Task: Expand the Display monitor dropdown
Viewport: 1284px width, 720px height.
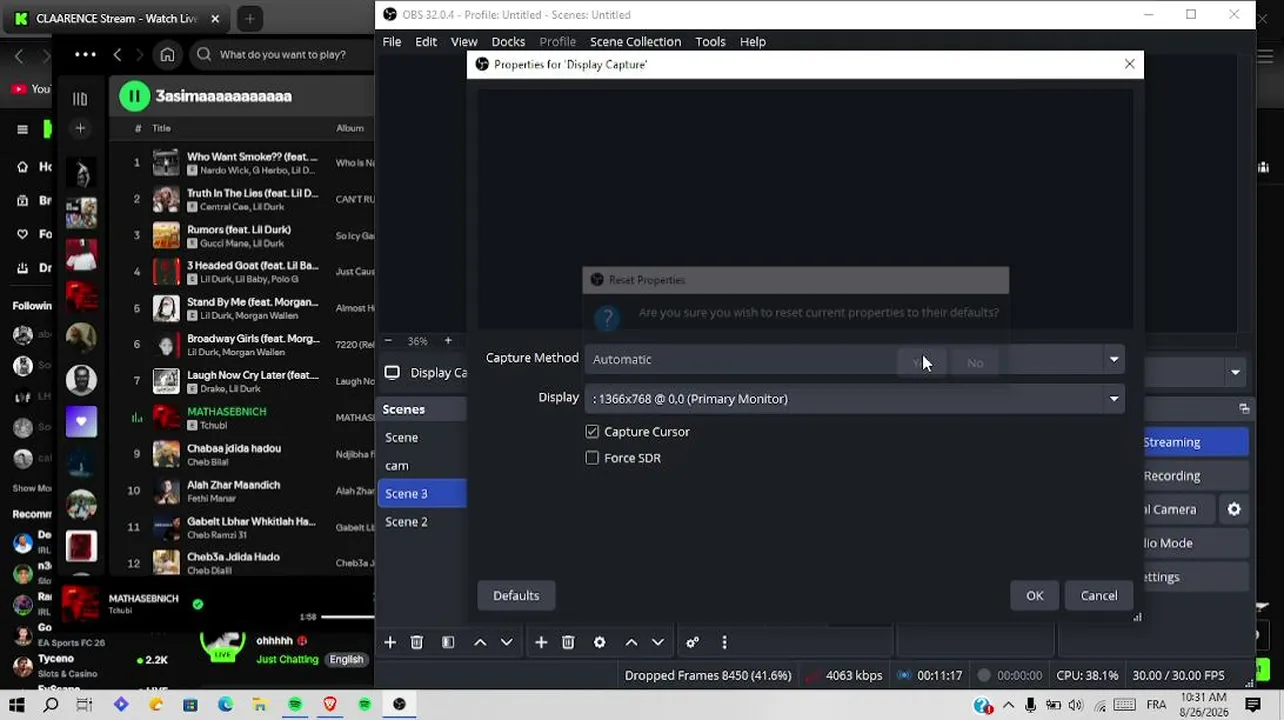Action: pos(855,399)
